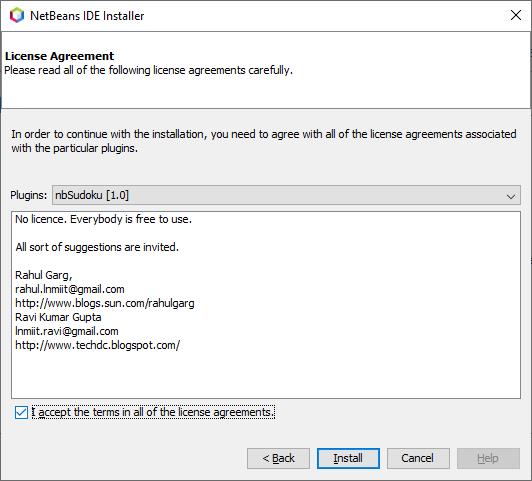532x481 pixels.
Task: Click the 'NetBeans IDE Installer' title bar text
Action: coord(87,16)
